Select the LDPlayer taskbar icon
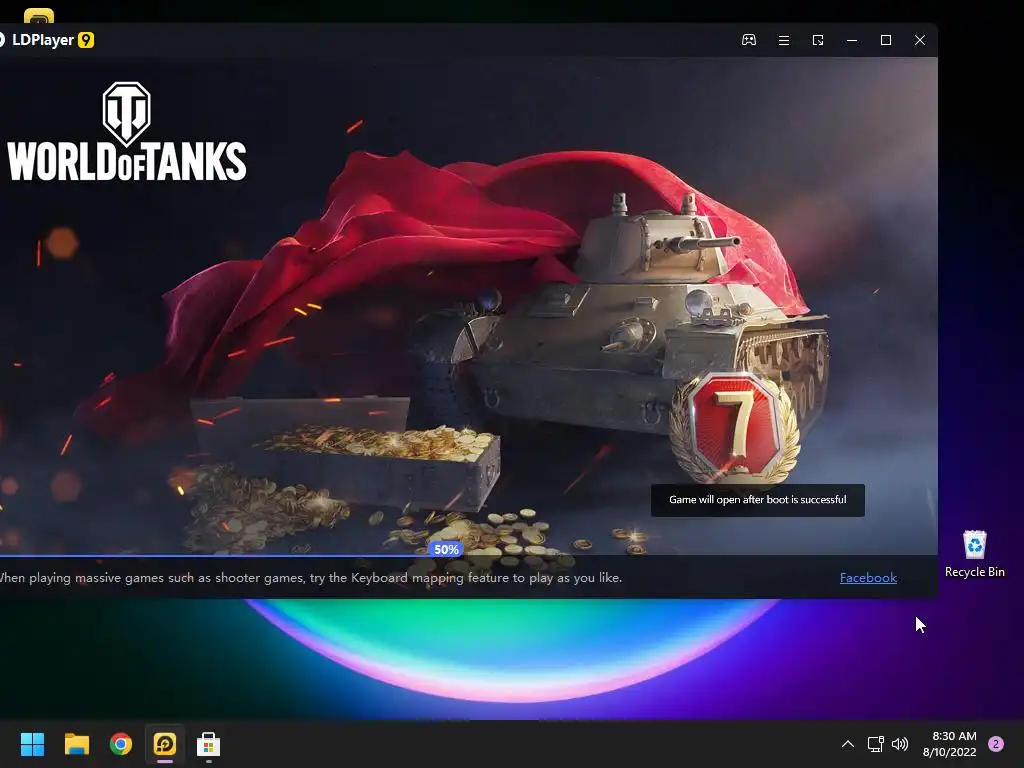The height and width of the screenshot is (768, 1024). (x=165, y=744)
